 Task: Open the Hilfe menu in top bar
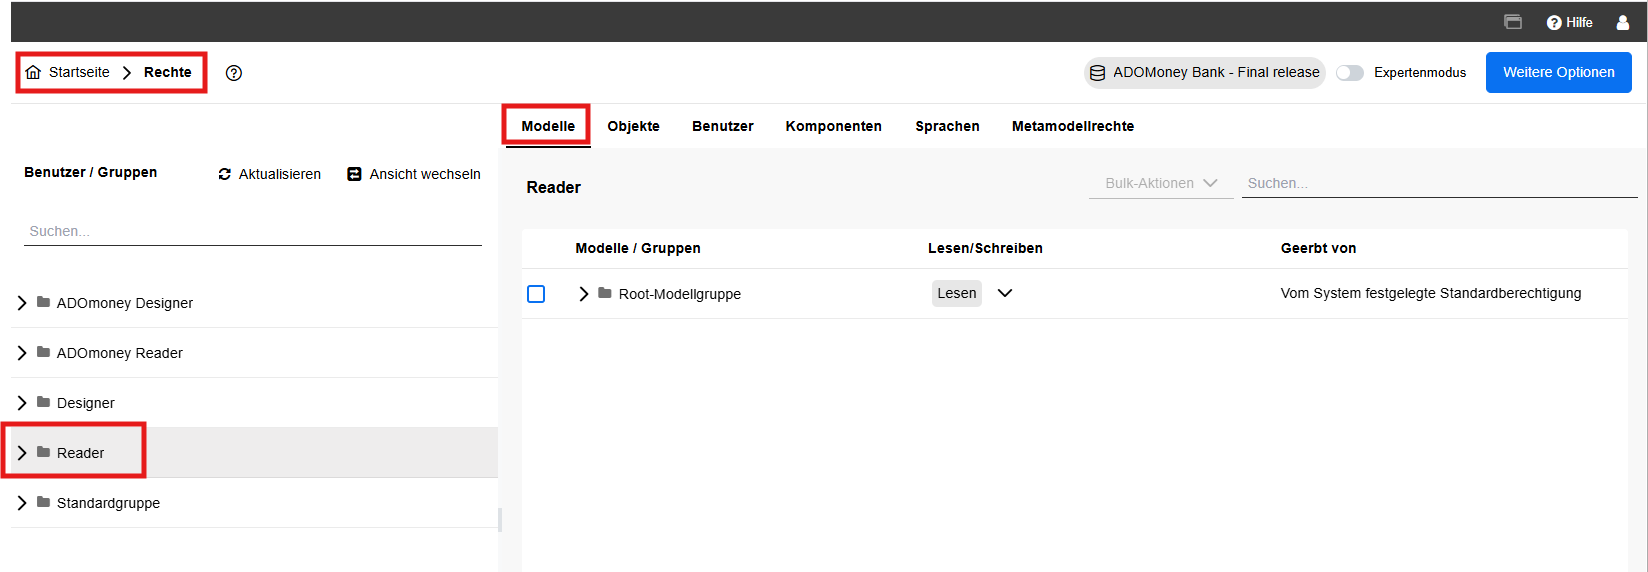point(1569,22)
